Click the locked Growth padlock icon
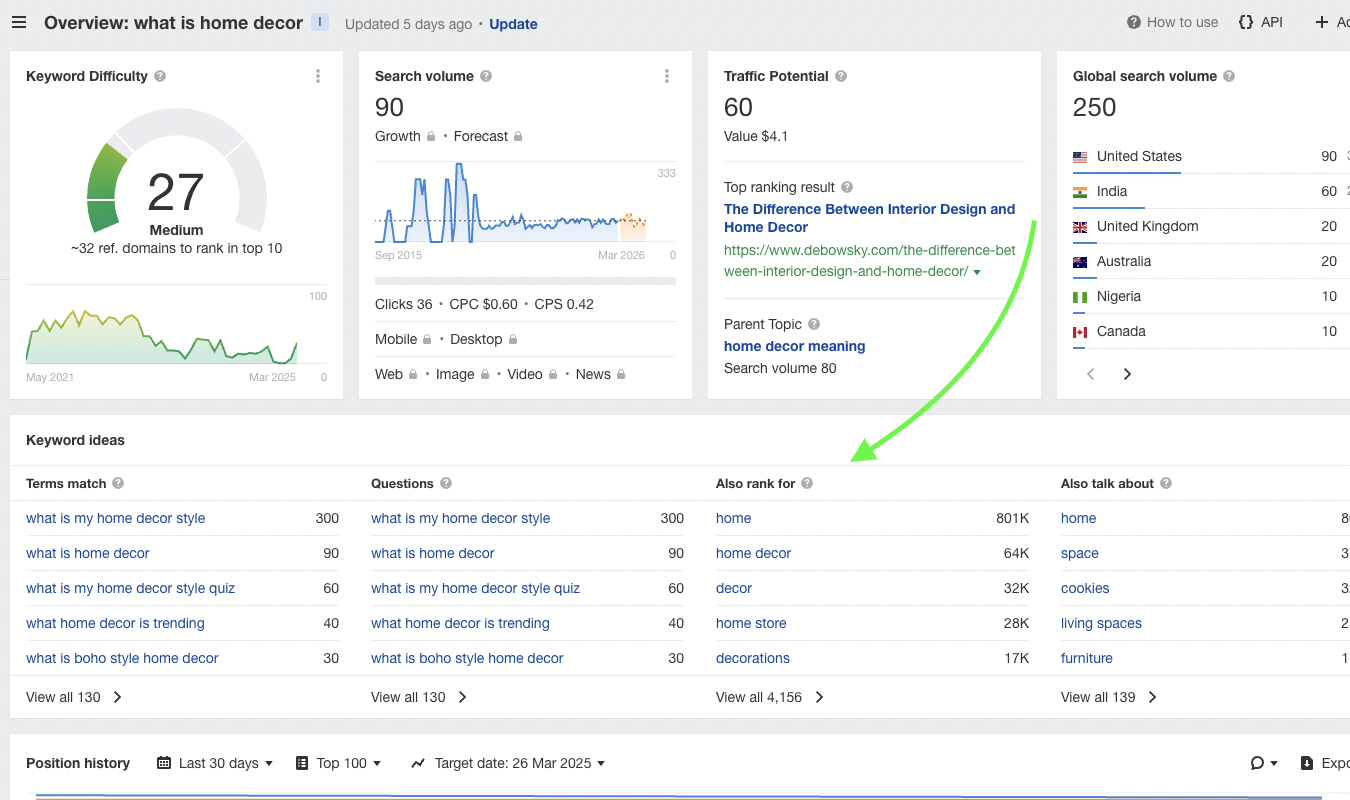This screenshot has width=1350, height=800. point(431,136)
